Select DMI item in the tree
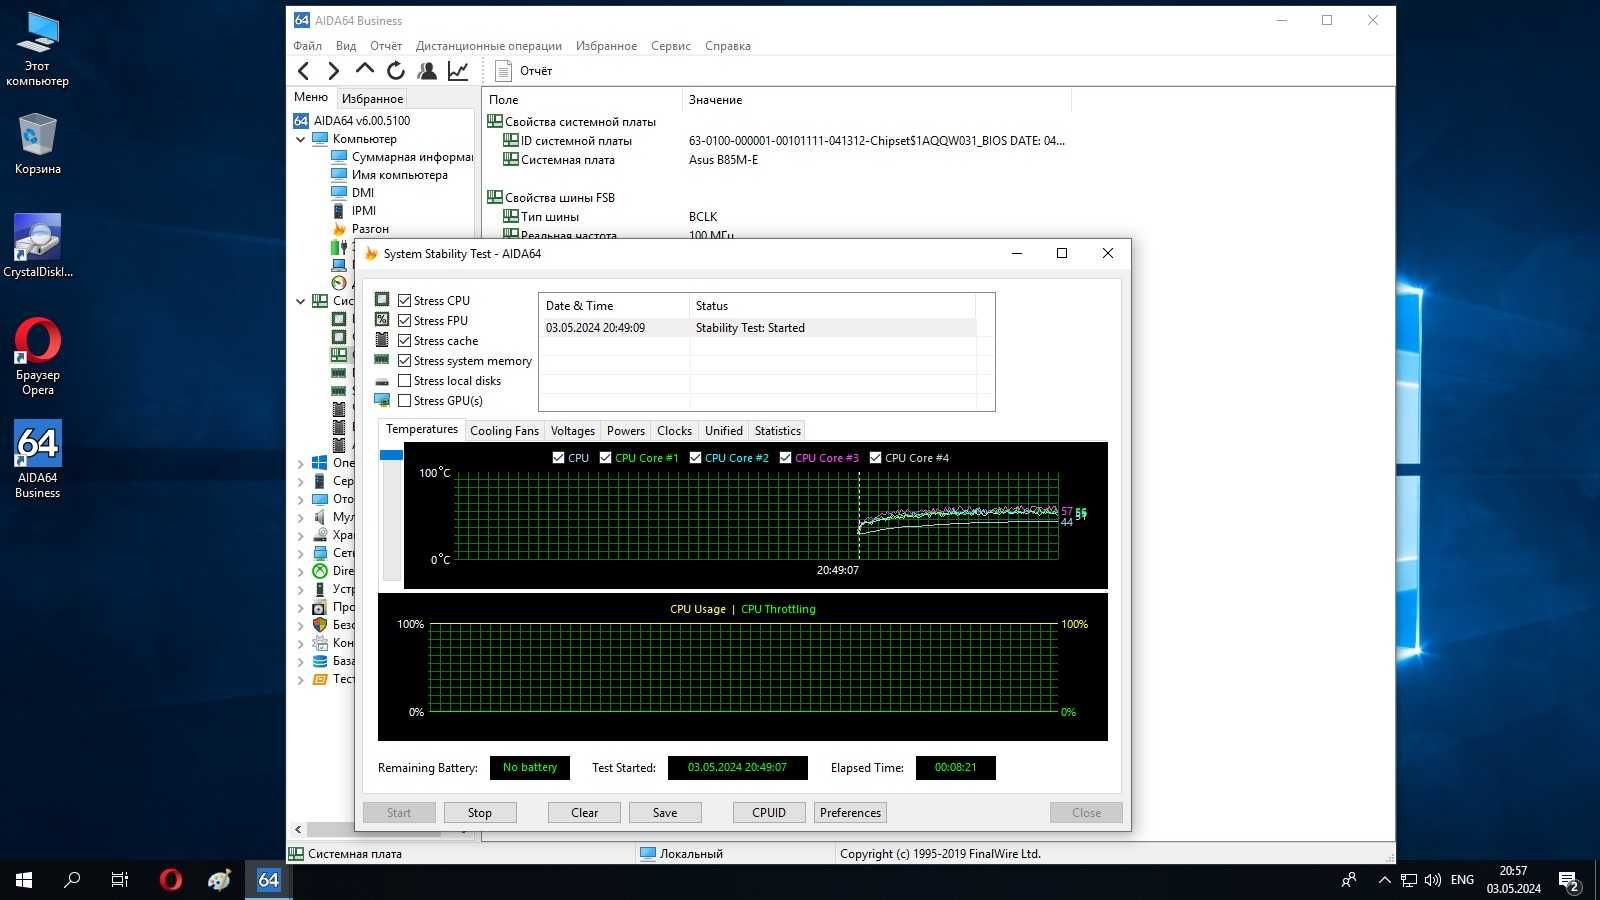Screen dimensions: 1600x900 363,193
